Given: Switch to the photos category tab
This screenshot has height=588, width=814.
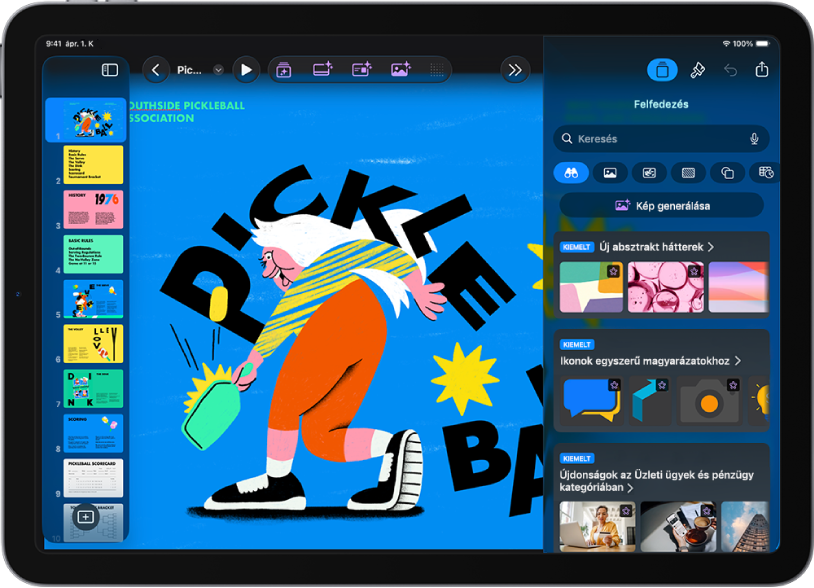Looking at the screenshot, I should pos(610,173).
